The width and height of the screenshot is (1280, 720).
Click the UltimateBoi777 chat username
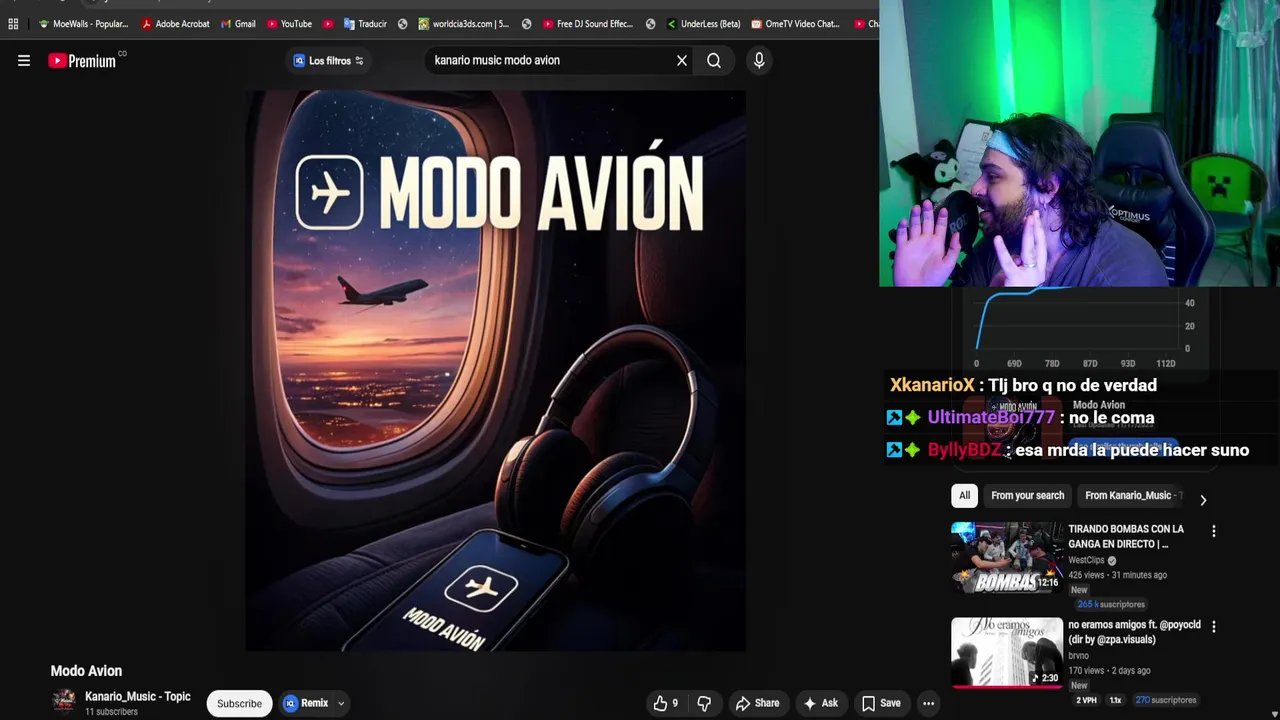click(x=990, y=418)
